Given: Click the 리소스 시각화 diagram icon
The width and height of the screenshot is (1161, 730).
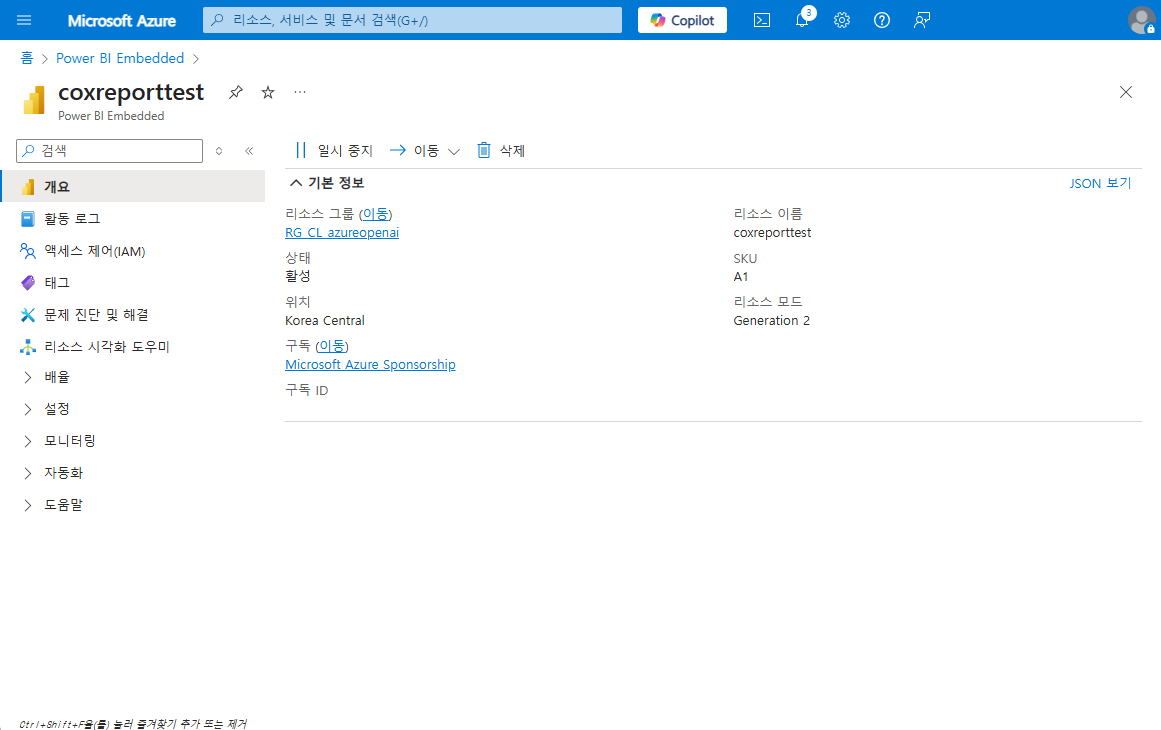Looking at the screenshot, I should tap(27, 346).
